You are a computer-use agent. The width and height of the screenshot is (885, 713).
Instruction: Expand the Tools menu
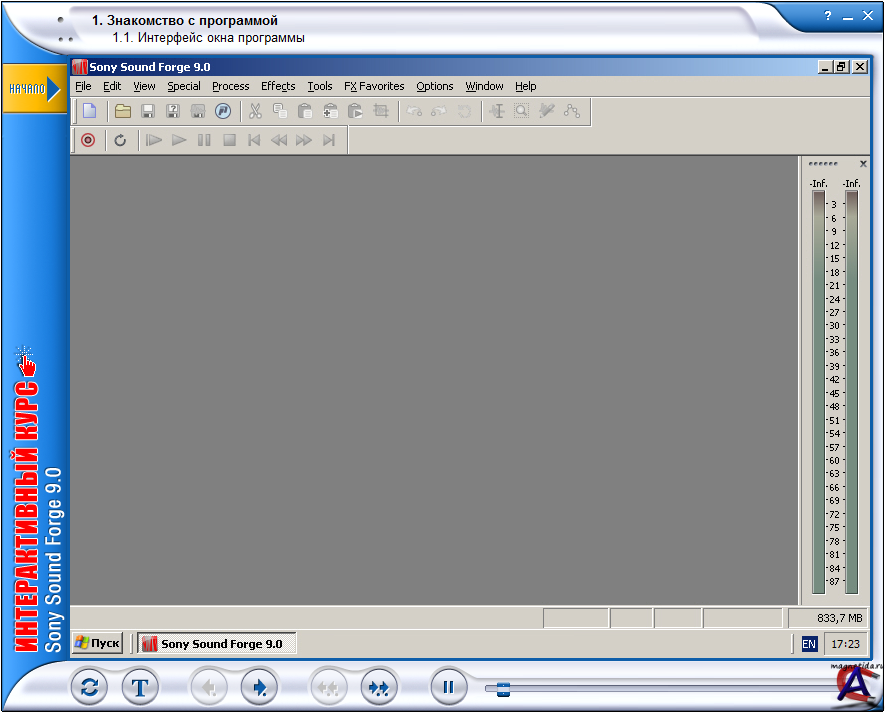pos(320,86)
